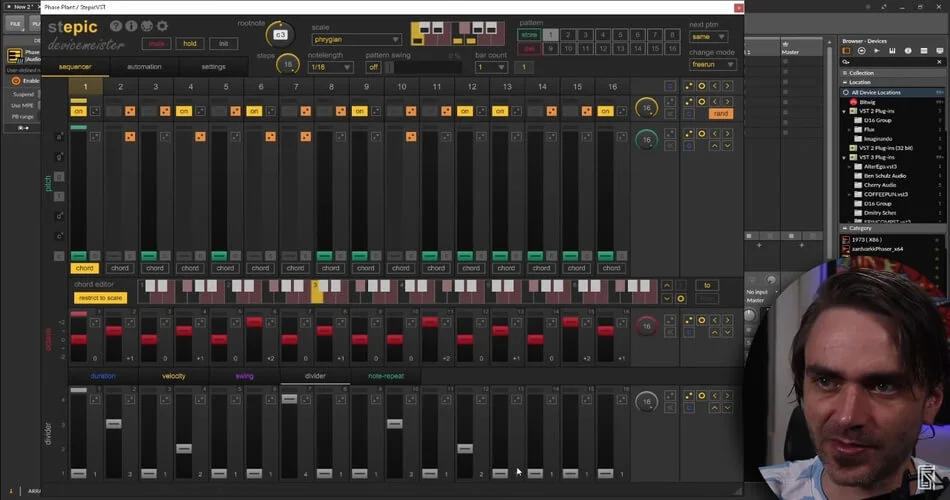Collapse VST 2 Plug-ins tree in browser
The image size is (950, 500).
click(845, 112)
